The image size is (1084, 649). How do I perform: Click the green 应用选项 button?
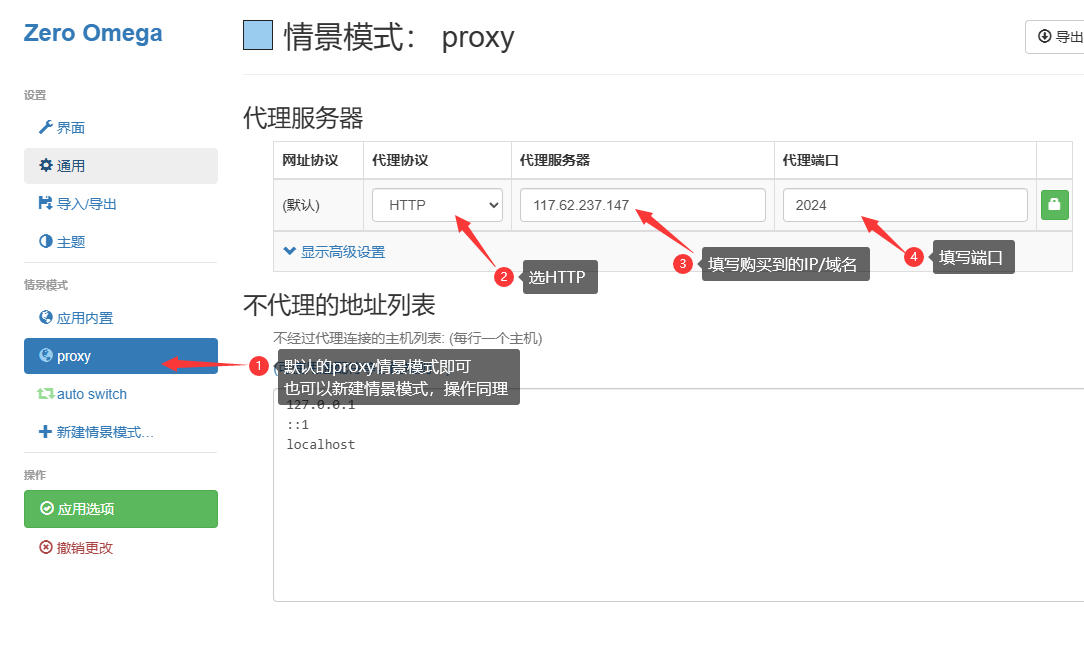[x=120, y=509]
